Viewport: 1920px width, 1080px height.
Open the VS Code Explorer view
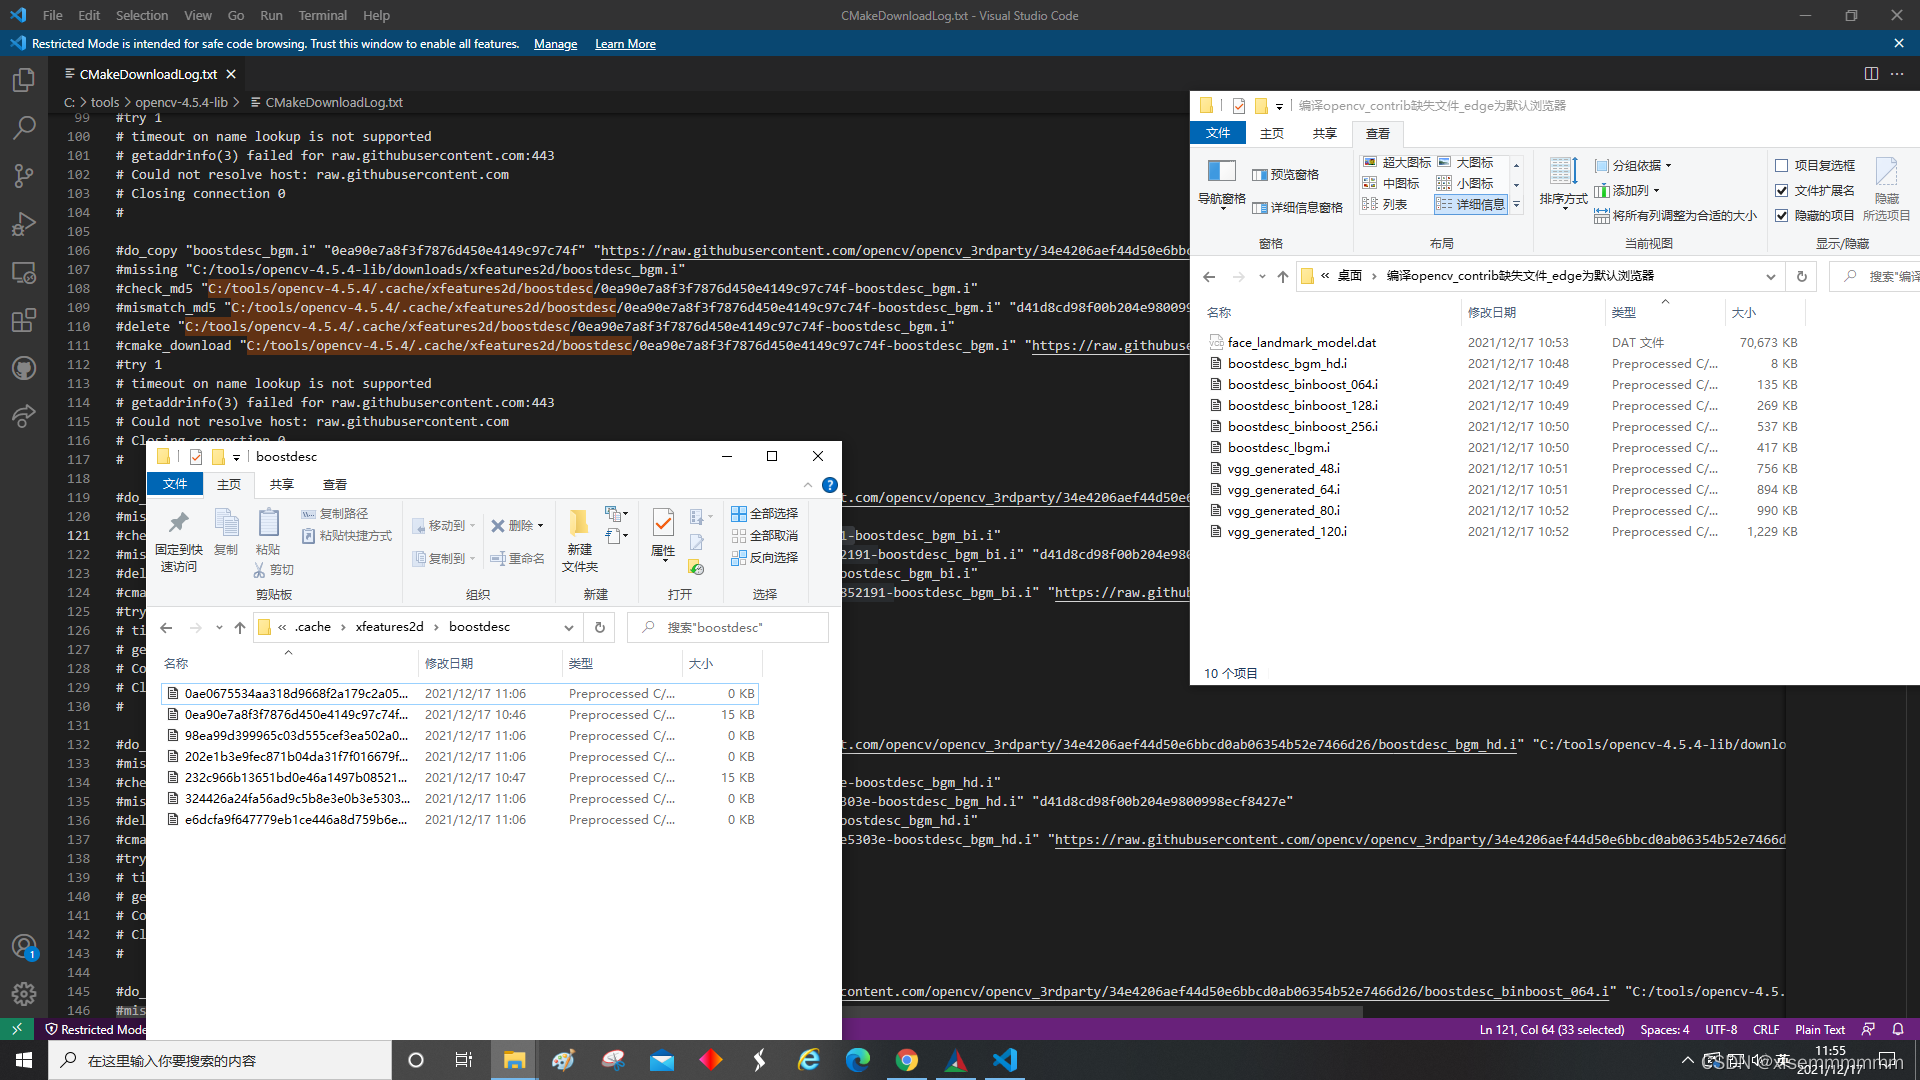click(x=24, y=80)
